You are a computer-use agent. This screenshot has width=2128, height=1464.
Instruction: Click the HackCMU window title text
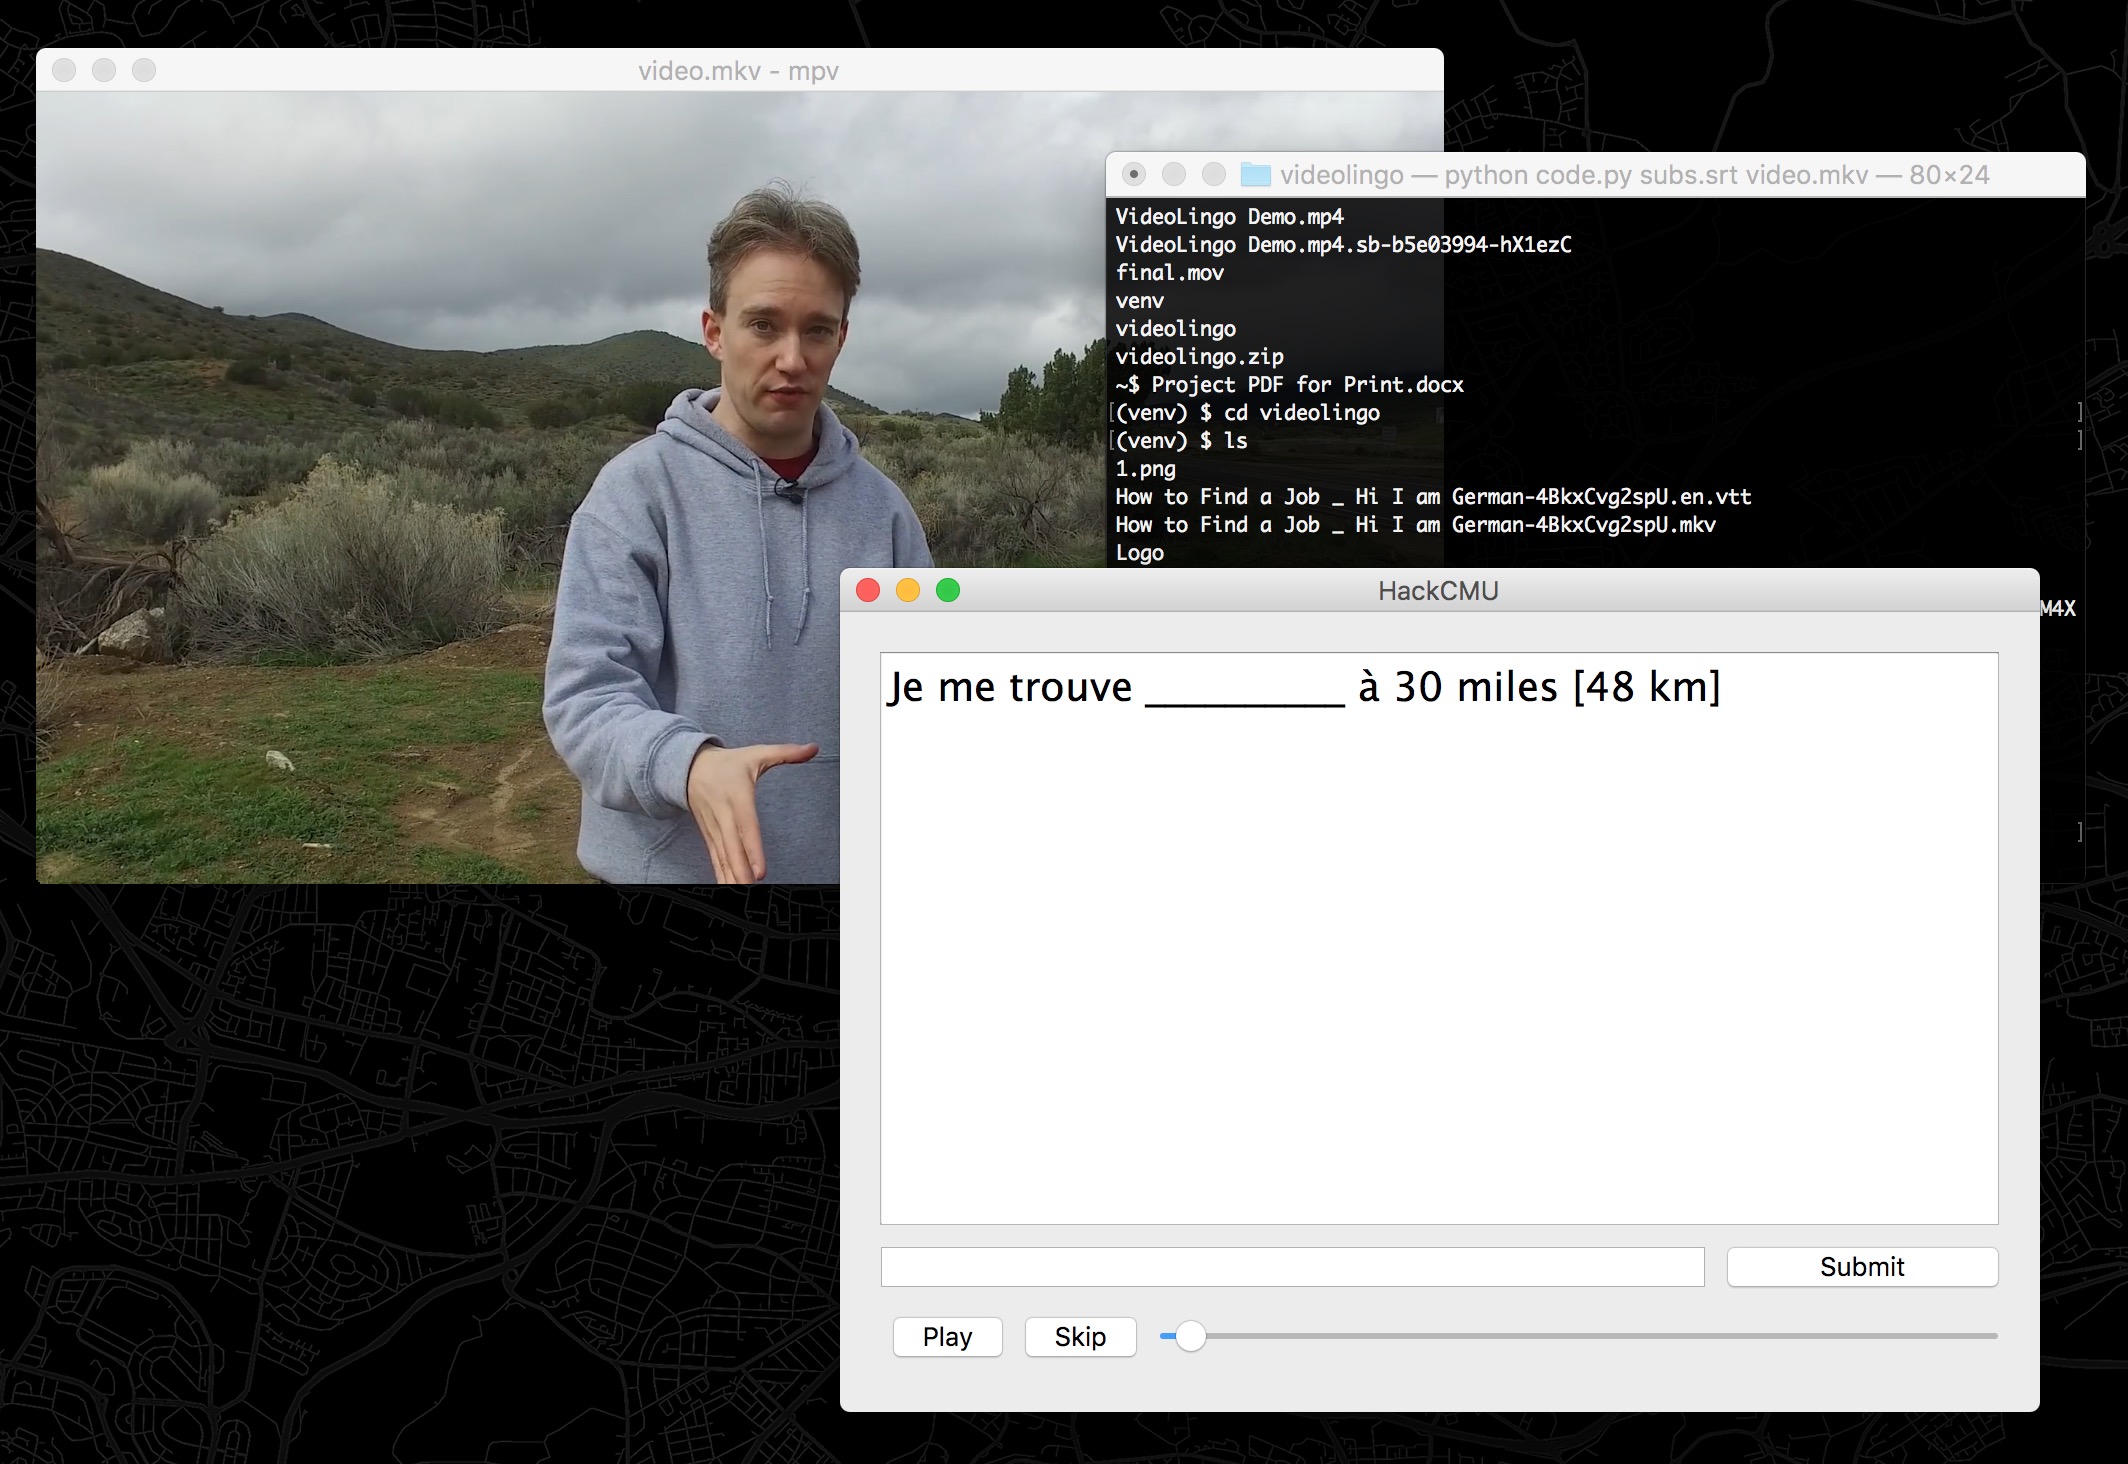[1437, 591]
